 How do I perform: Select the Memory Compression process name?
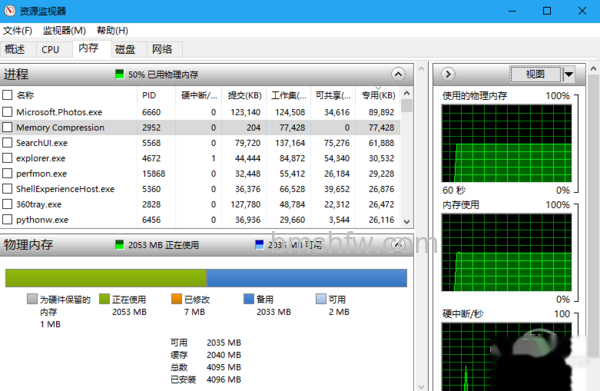pyautogui.click(x=60, y=127)
